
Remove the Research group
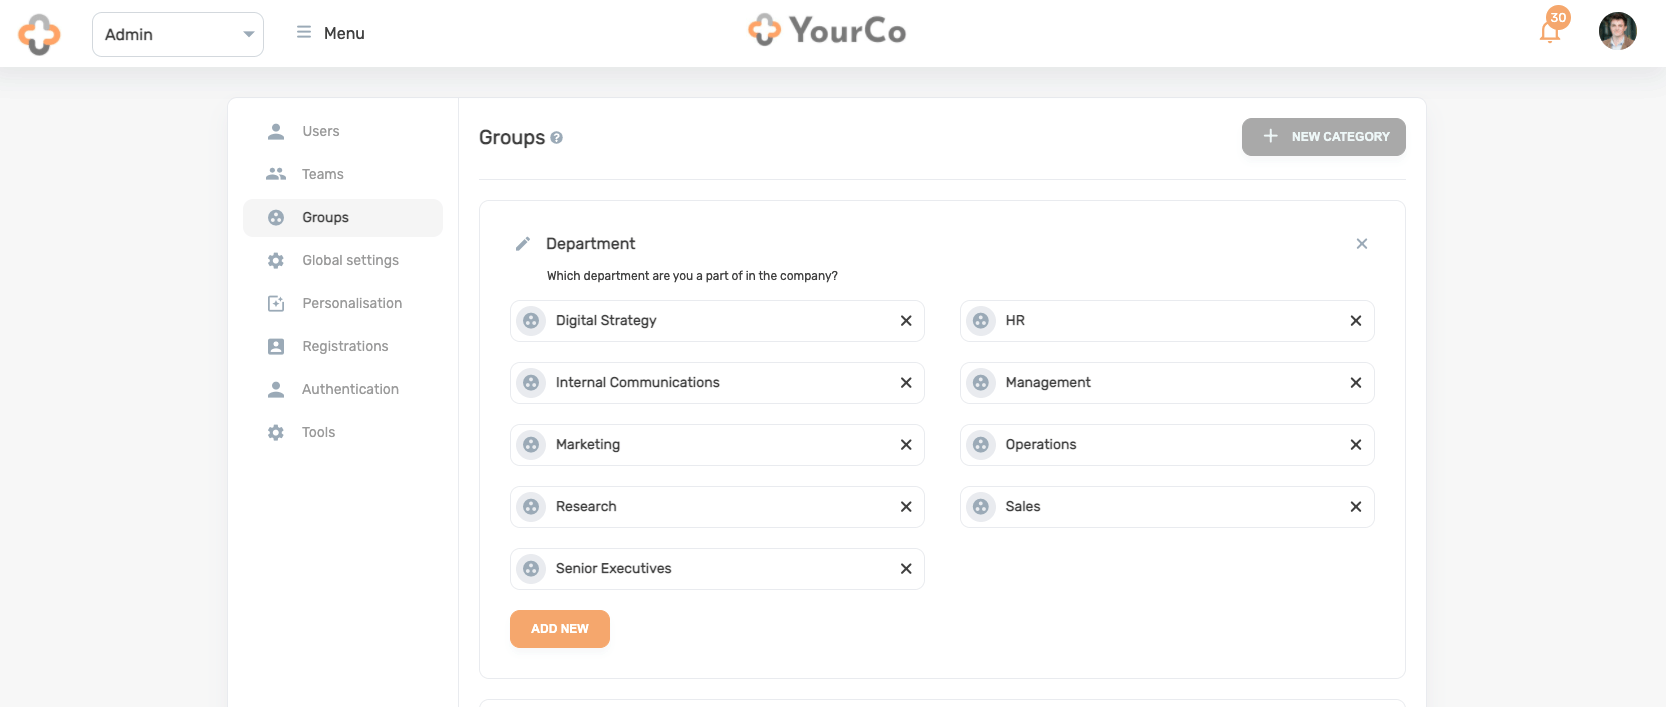(x=906, y=507)
